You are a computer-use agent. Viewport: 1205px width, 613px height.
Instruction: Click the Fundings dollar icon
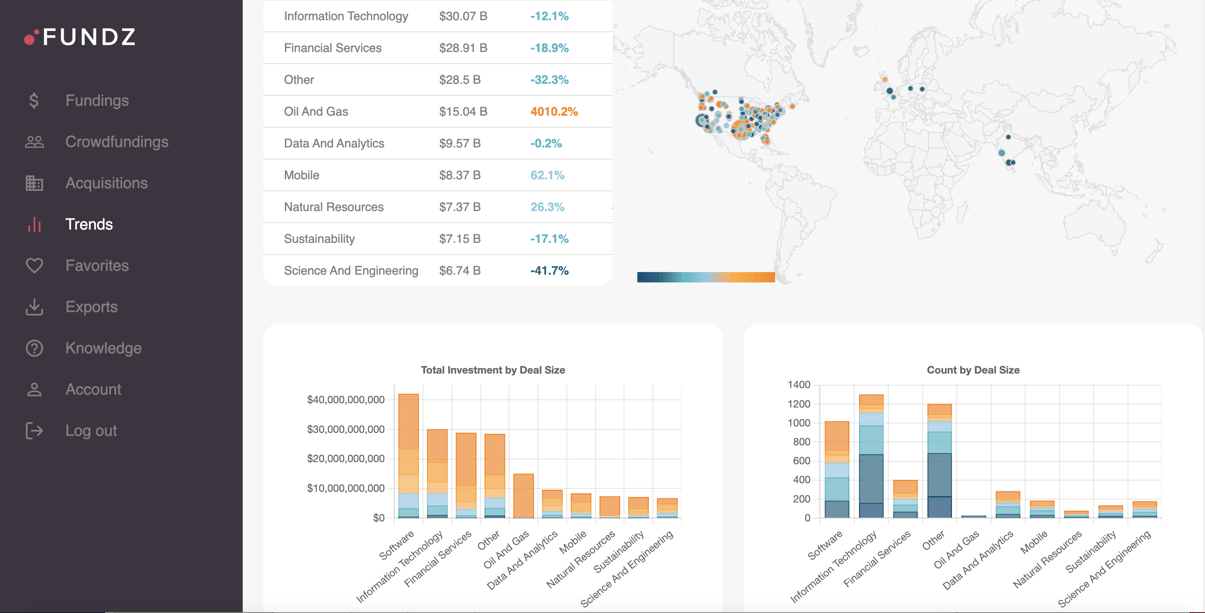point(35,100)
